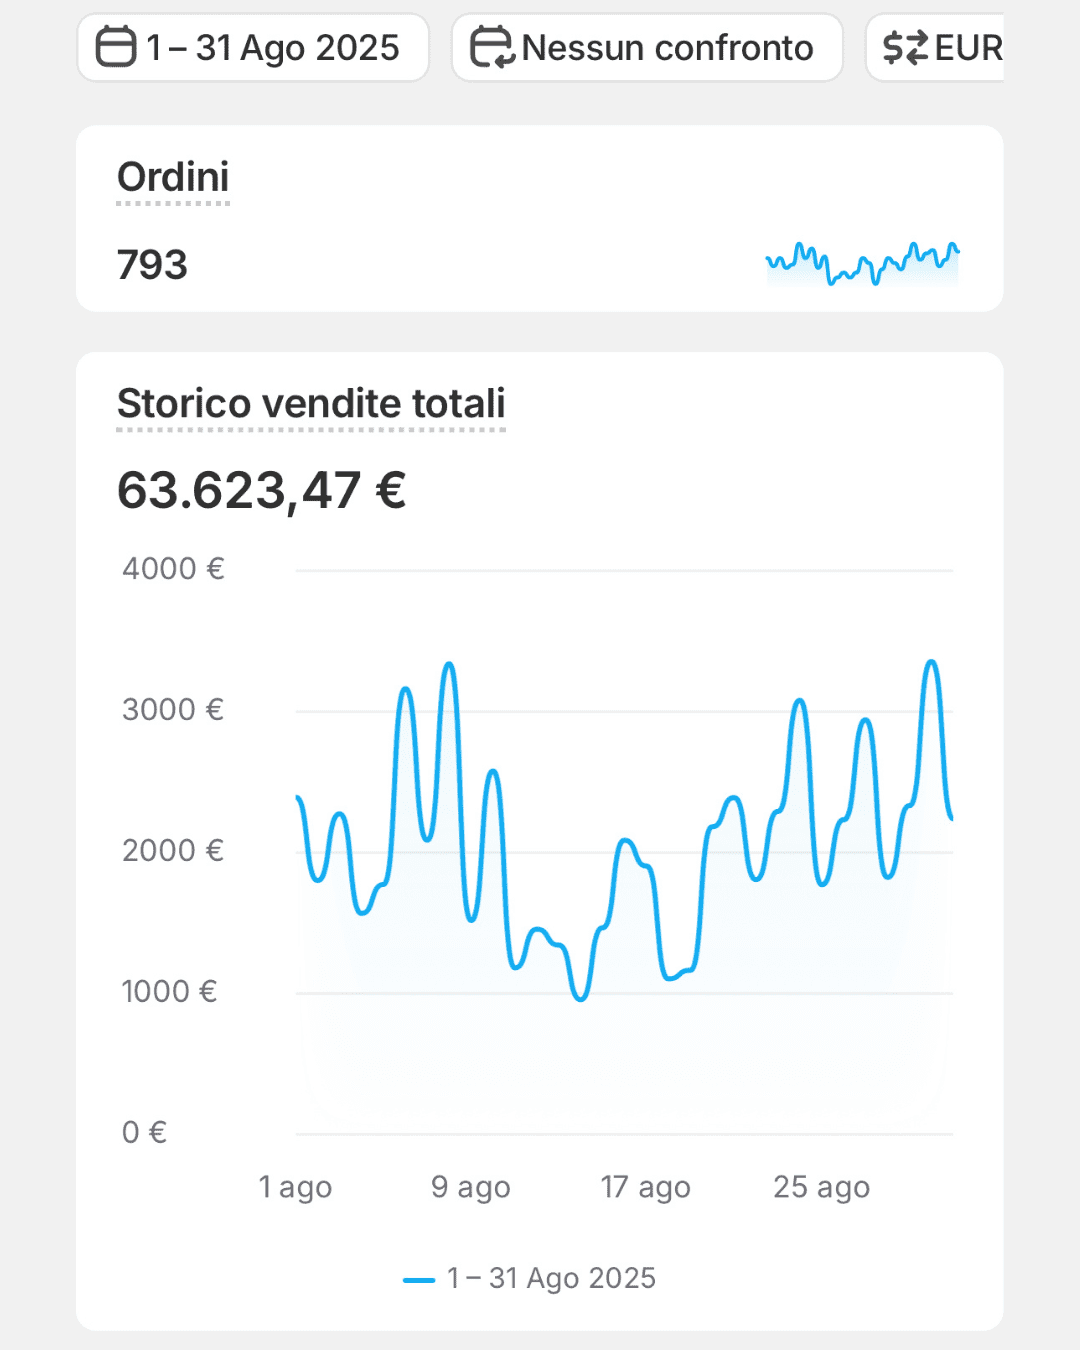
Task: Open the Ordini metric title
Action: coord(173,178)
